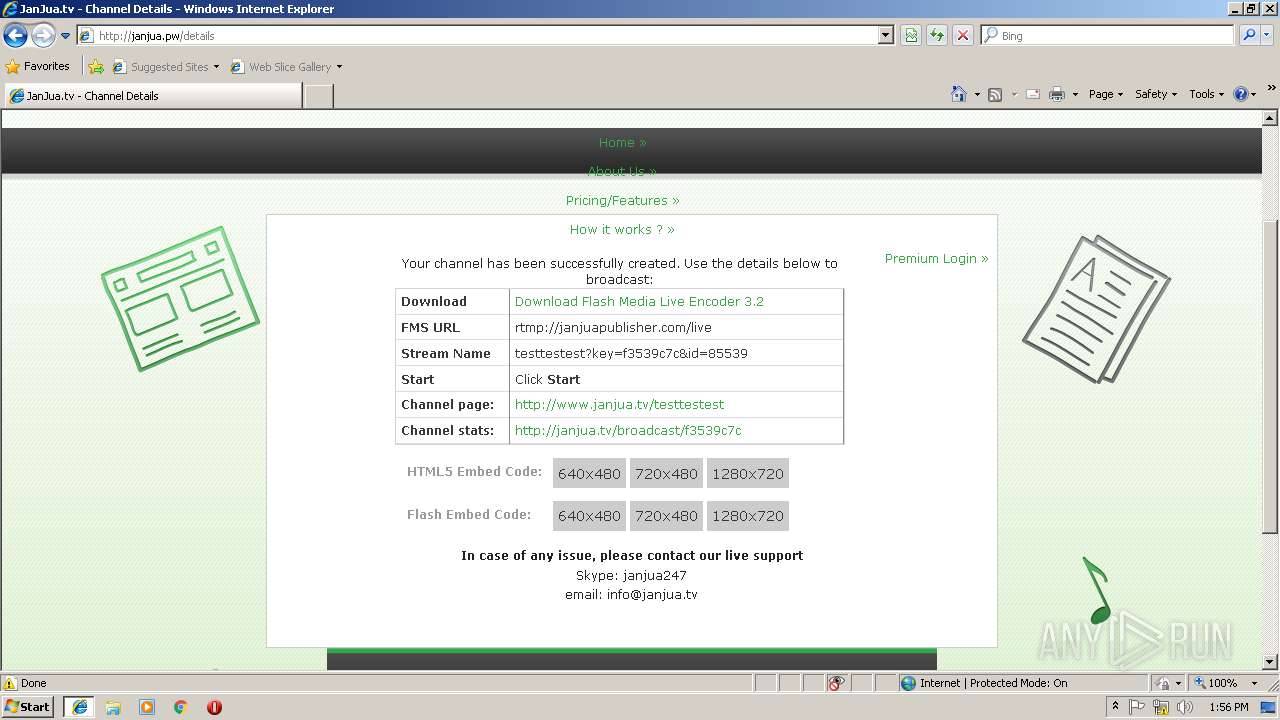The height and width of the screenshot is (720, 1280).
Task: Click the vertical scrollbar up arrow
Action: [1271, 117]
